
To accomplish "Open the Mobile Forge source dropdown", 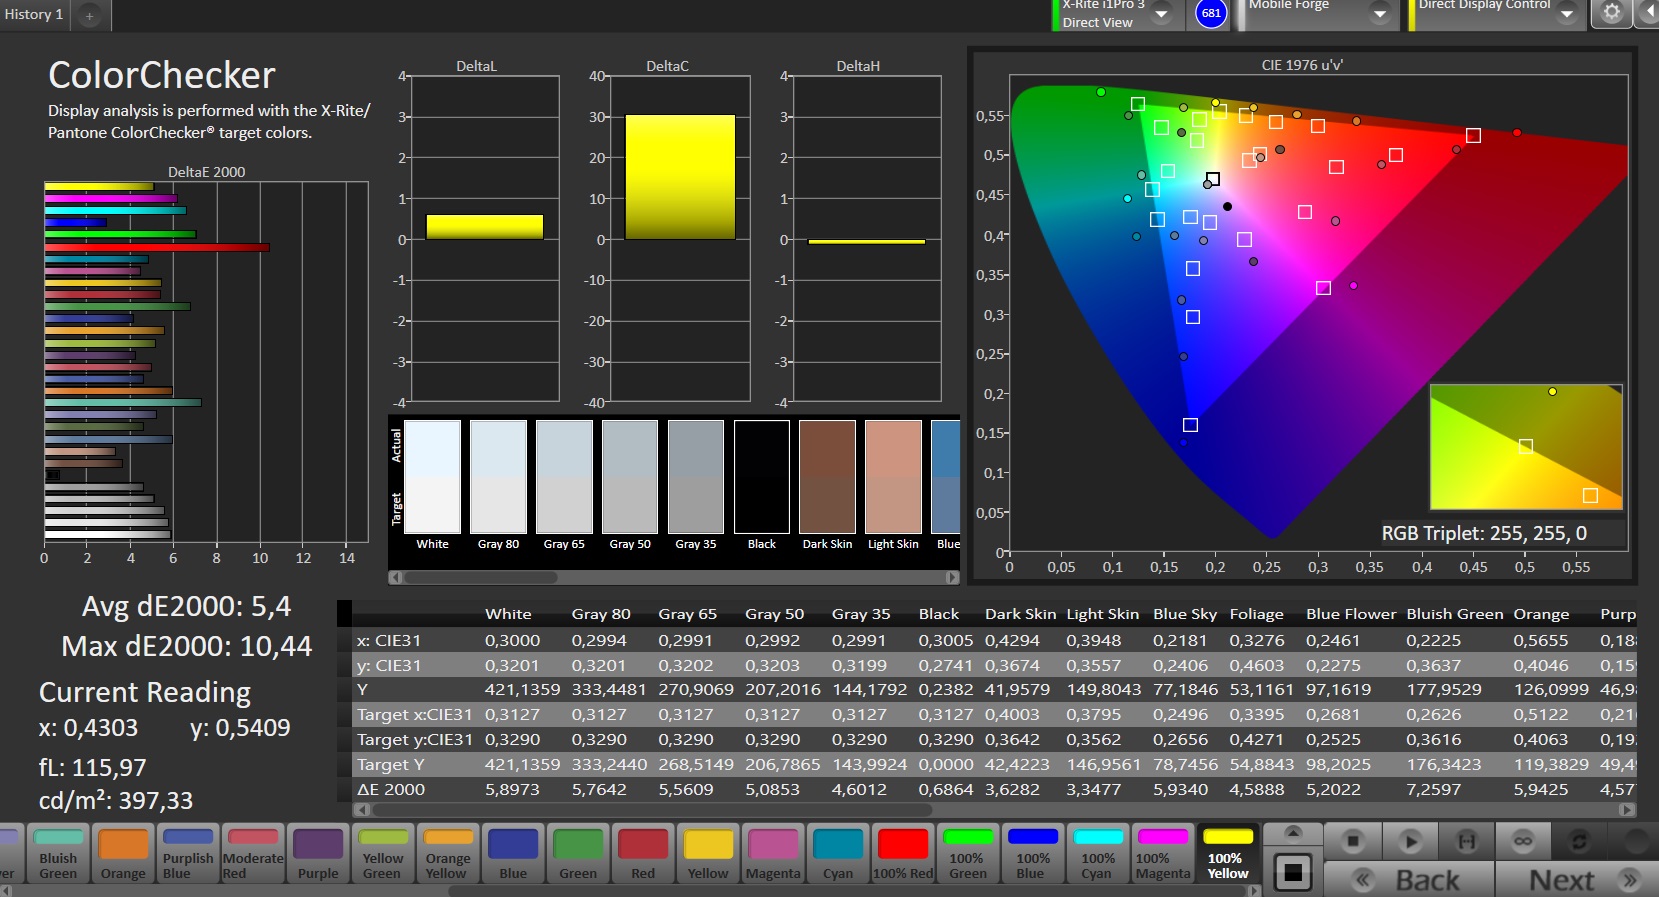I will [1380, 14].
